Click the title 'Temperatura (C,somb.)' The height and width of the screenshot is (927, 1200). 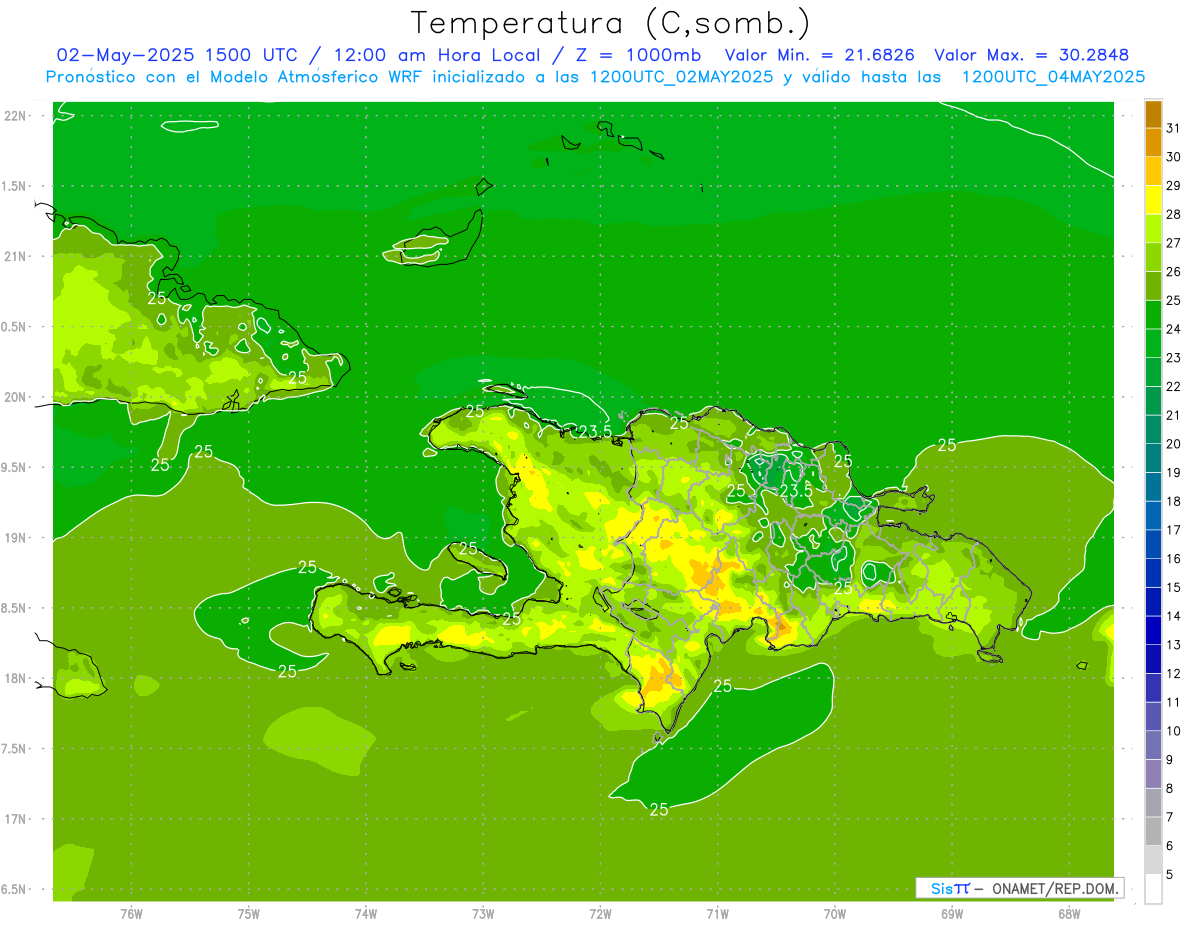610,23
